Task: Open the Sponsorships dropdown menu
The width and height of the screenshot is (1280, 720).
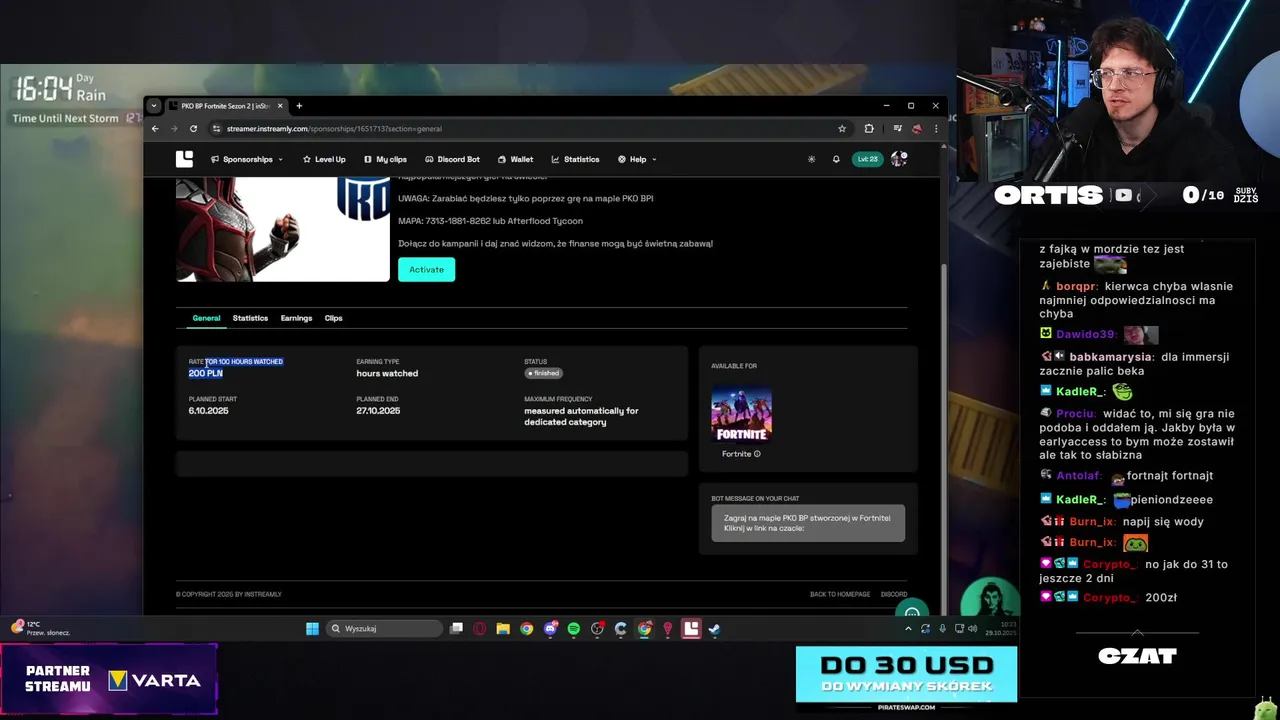Action: tap(247, 159)
